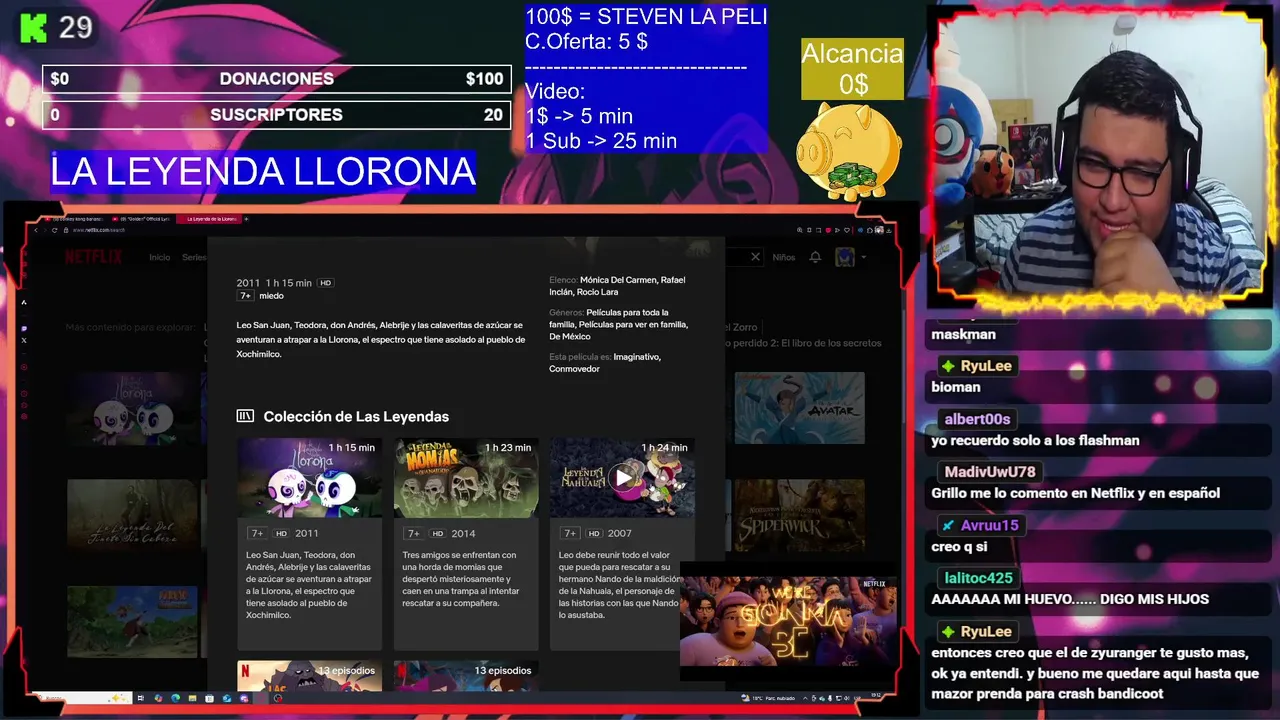1280x720 pixels.
Task: Open the De México genre link
Action: click(x=569, y=337)
